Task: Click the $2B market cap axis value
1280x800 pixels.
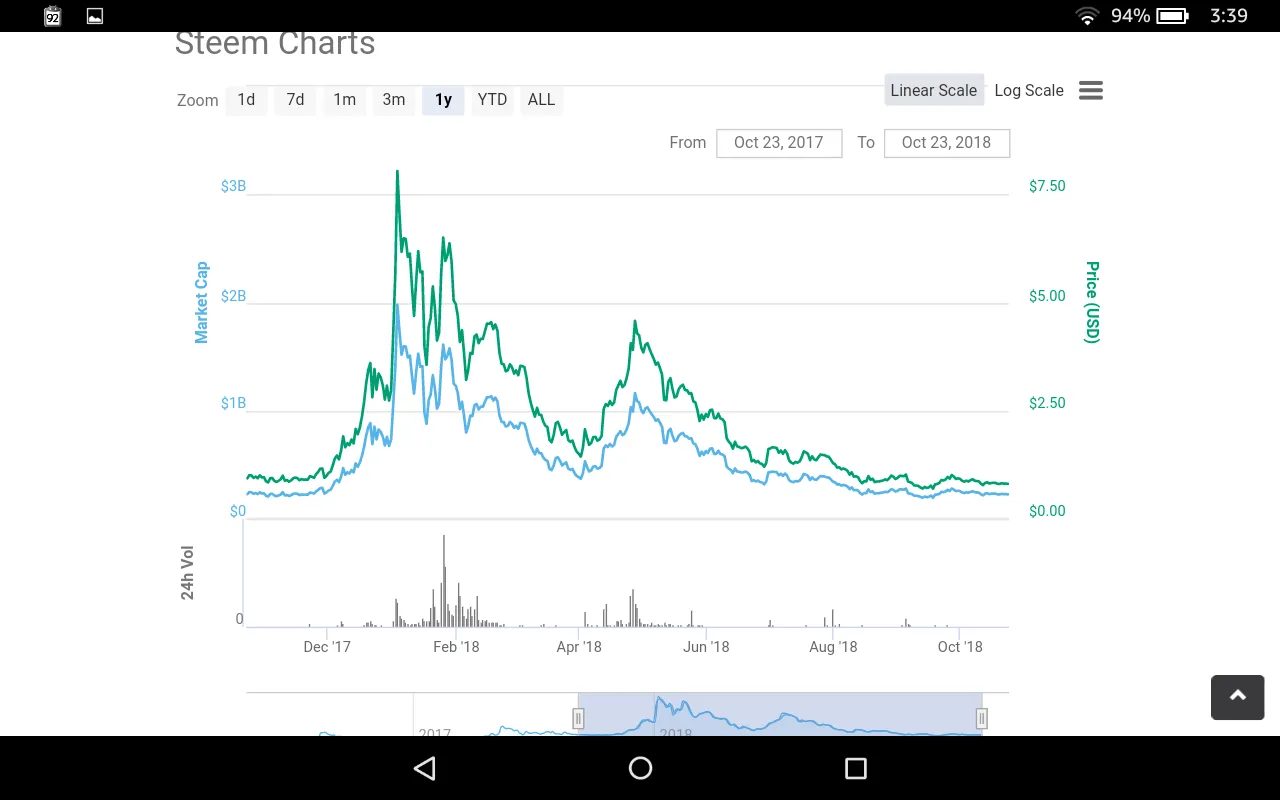Action: coord(233,296)
